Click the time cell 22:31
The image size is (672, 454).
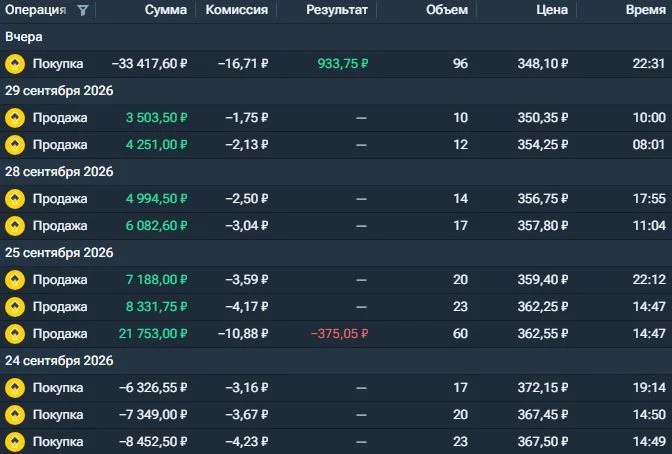(x=649, y=64)
